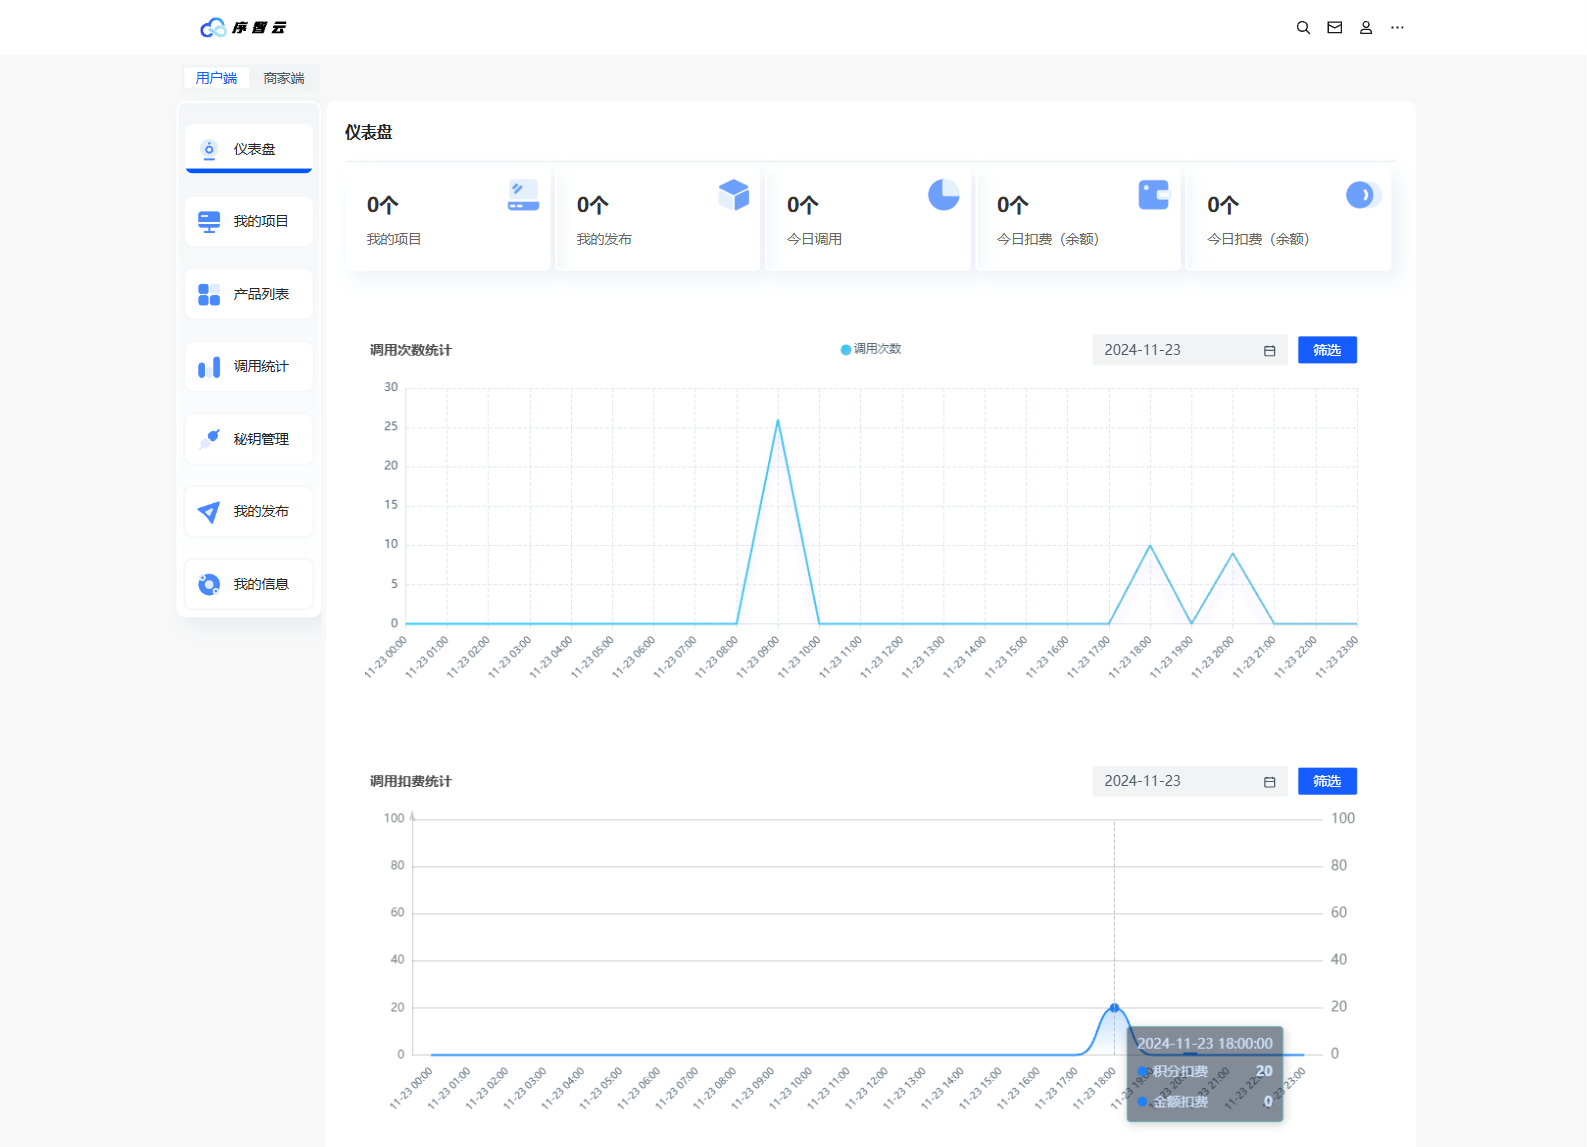Click the 调用扣费统计 chart title

[411, 781]
